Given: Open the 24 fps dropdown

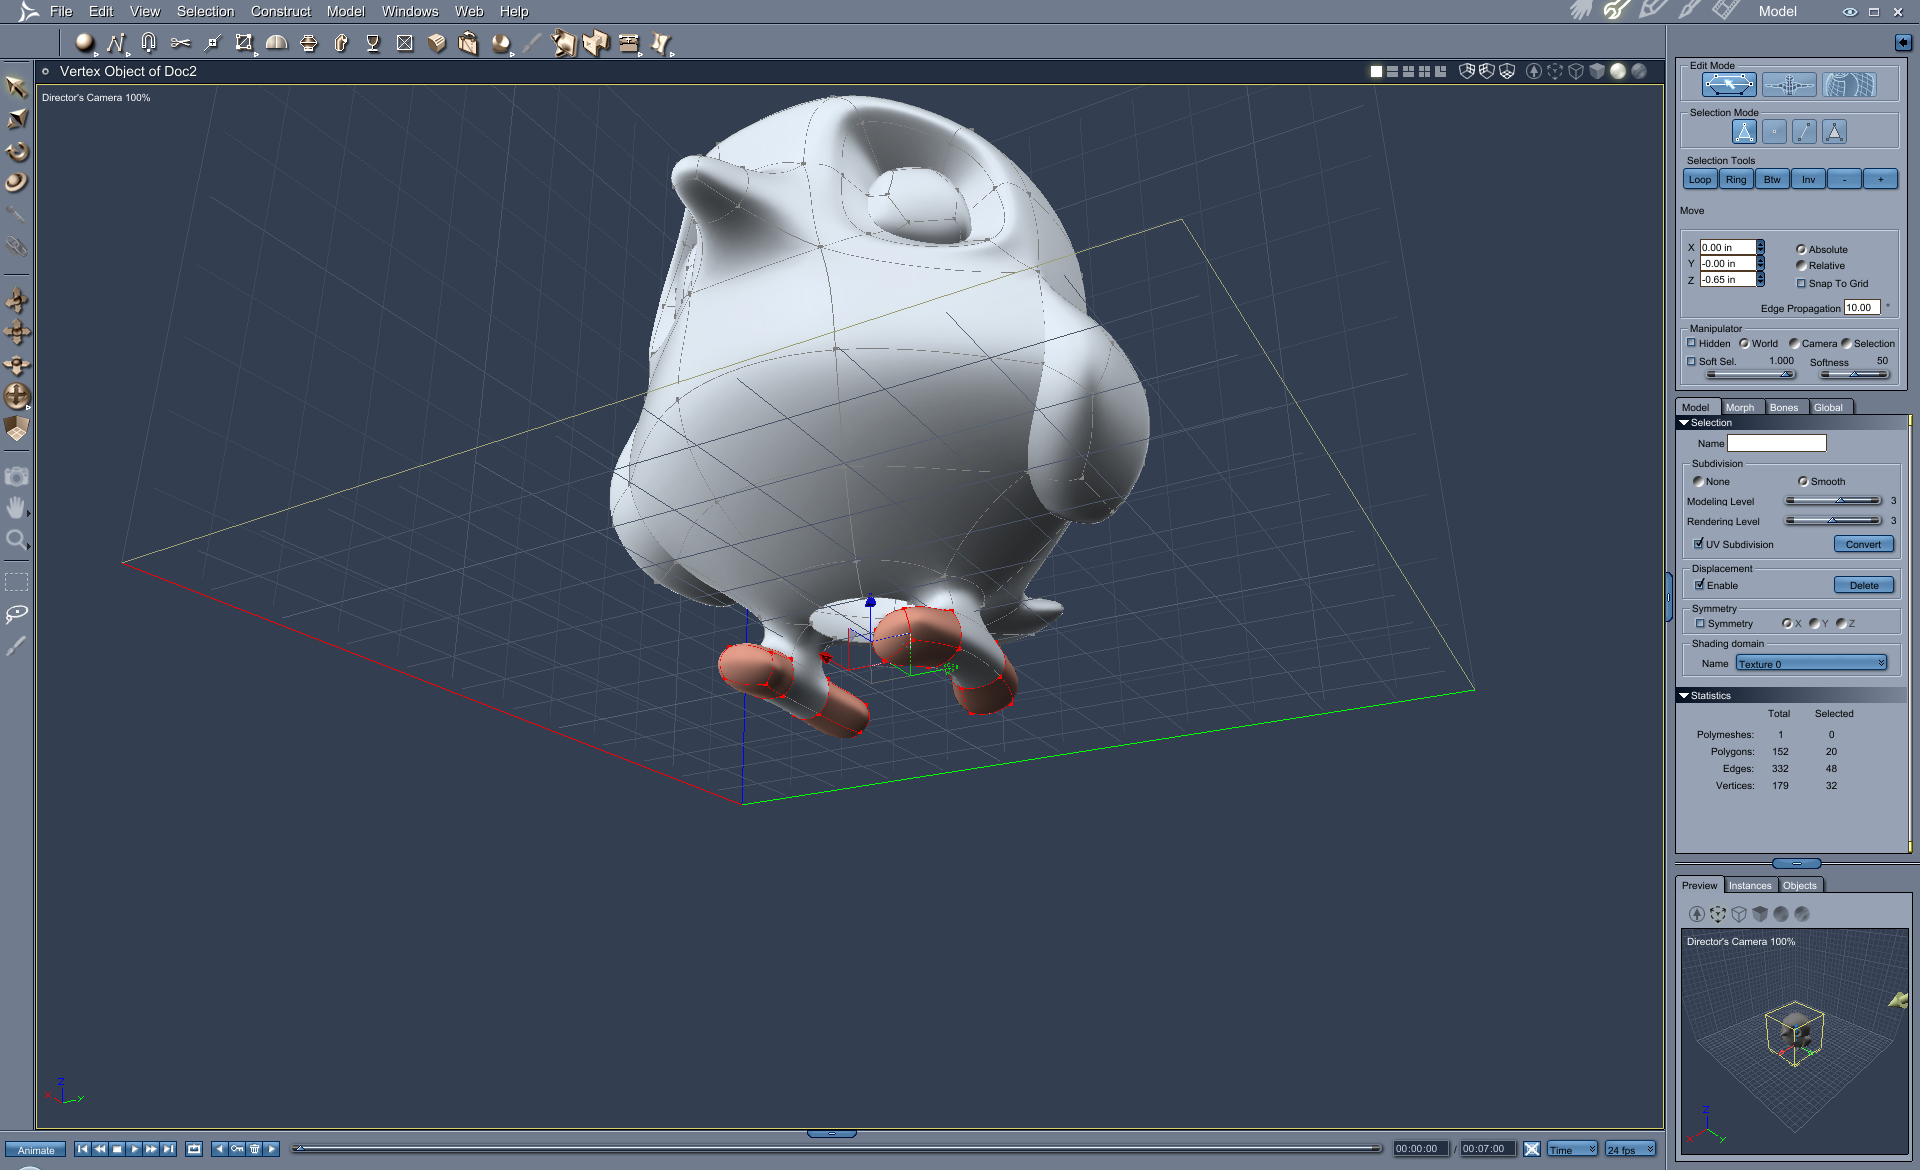Looking at the screenshot, I should [1631, 1149].
